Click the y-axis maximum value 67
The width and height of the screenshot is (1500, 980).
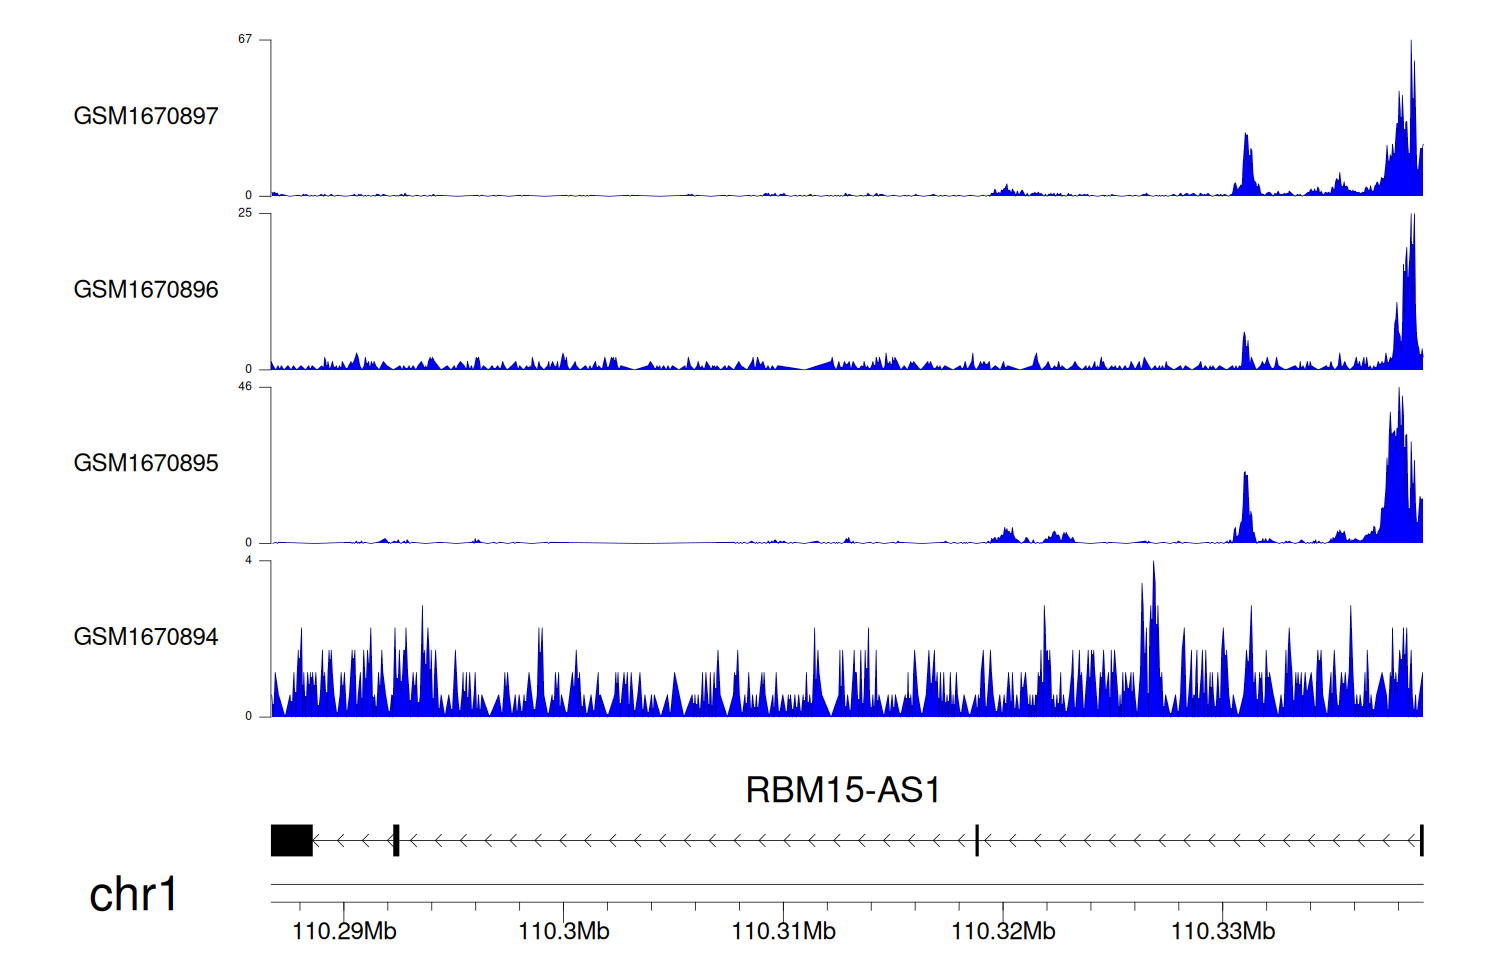(245, 39)
